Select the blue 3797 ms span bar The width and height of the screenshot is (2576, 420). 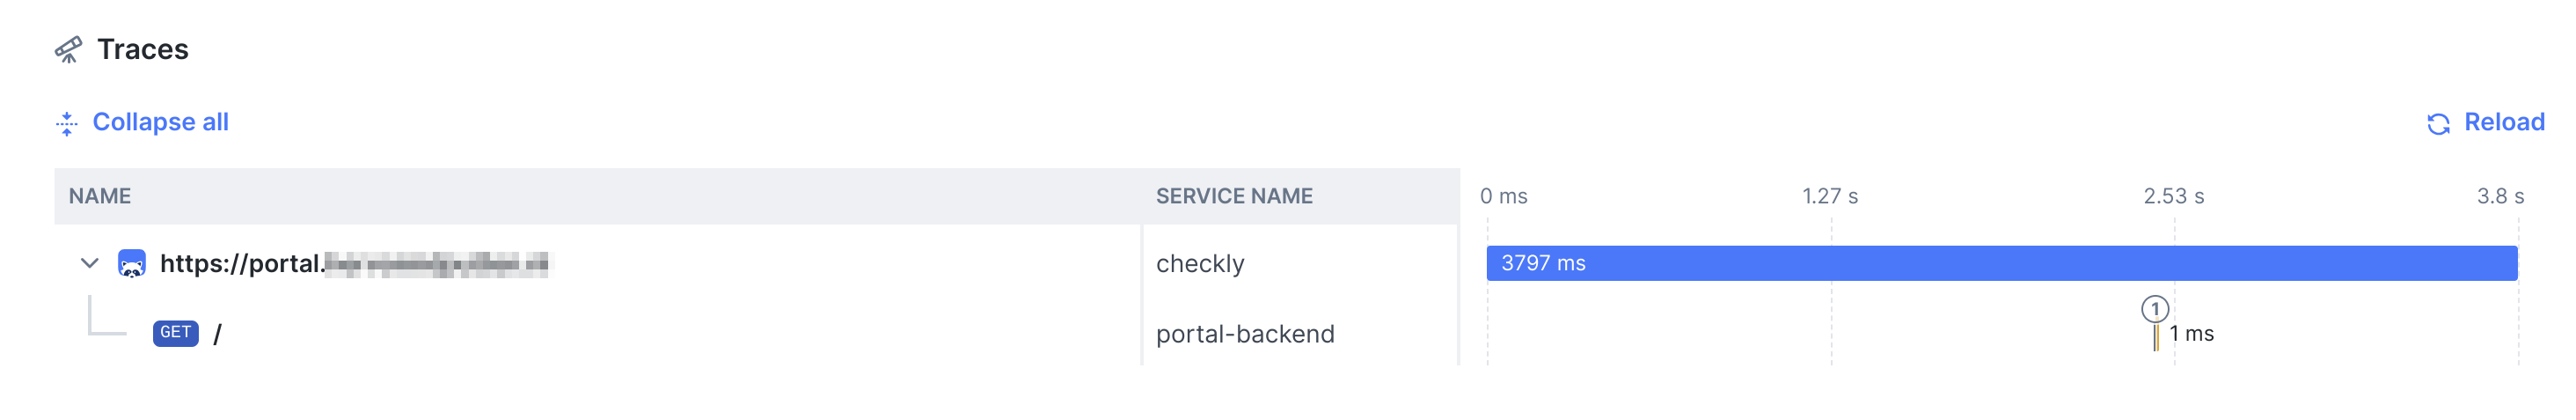pyautogui.click(x=2002, y=263)
